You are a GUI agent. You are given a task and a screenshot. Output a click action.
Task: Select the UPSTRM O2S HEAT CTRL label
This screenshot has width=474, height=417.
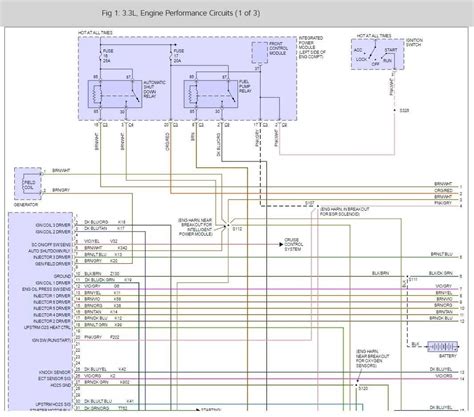click(47, 328)
